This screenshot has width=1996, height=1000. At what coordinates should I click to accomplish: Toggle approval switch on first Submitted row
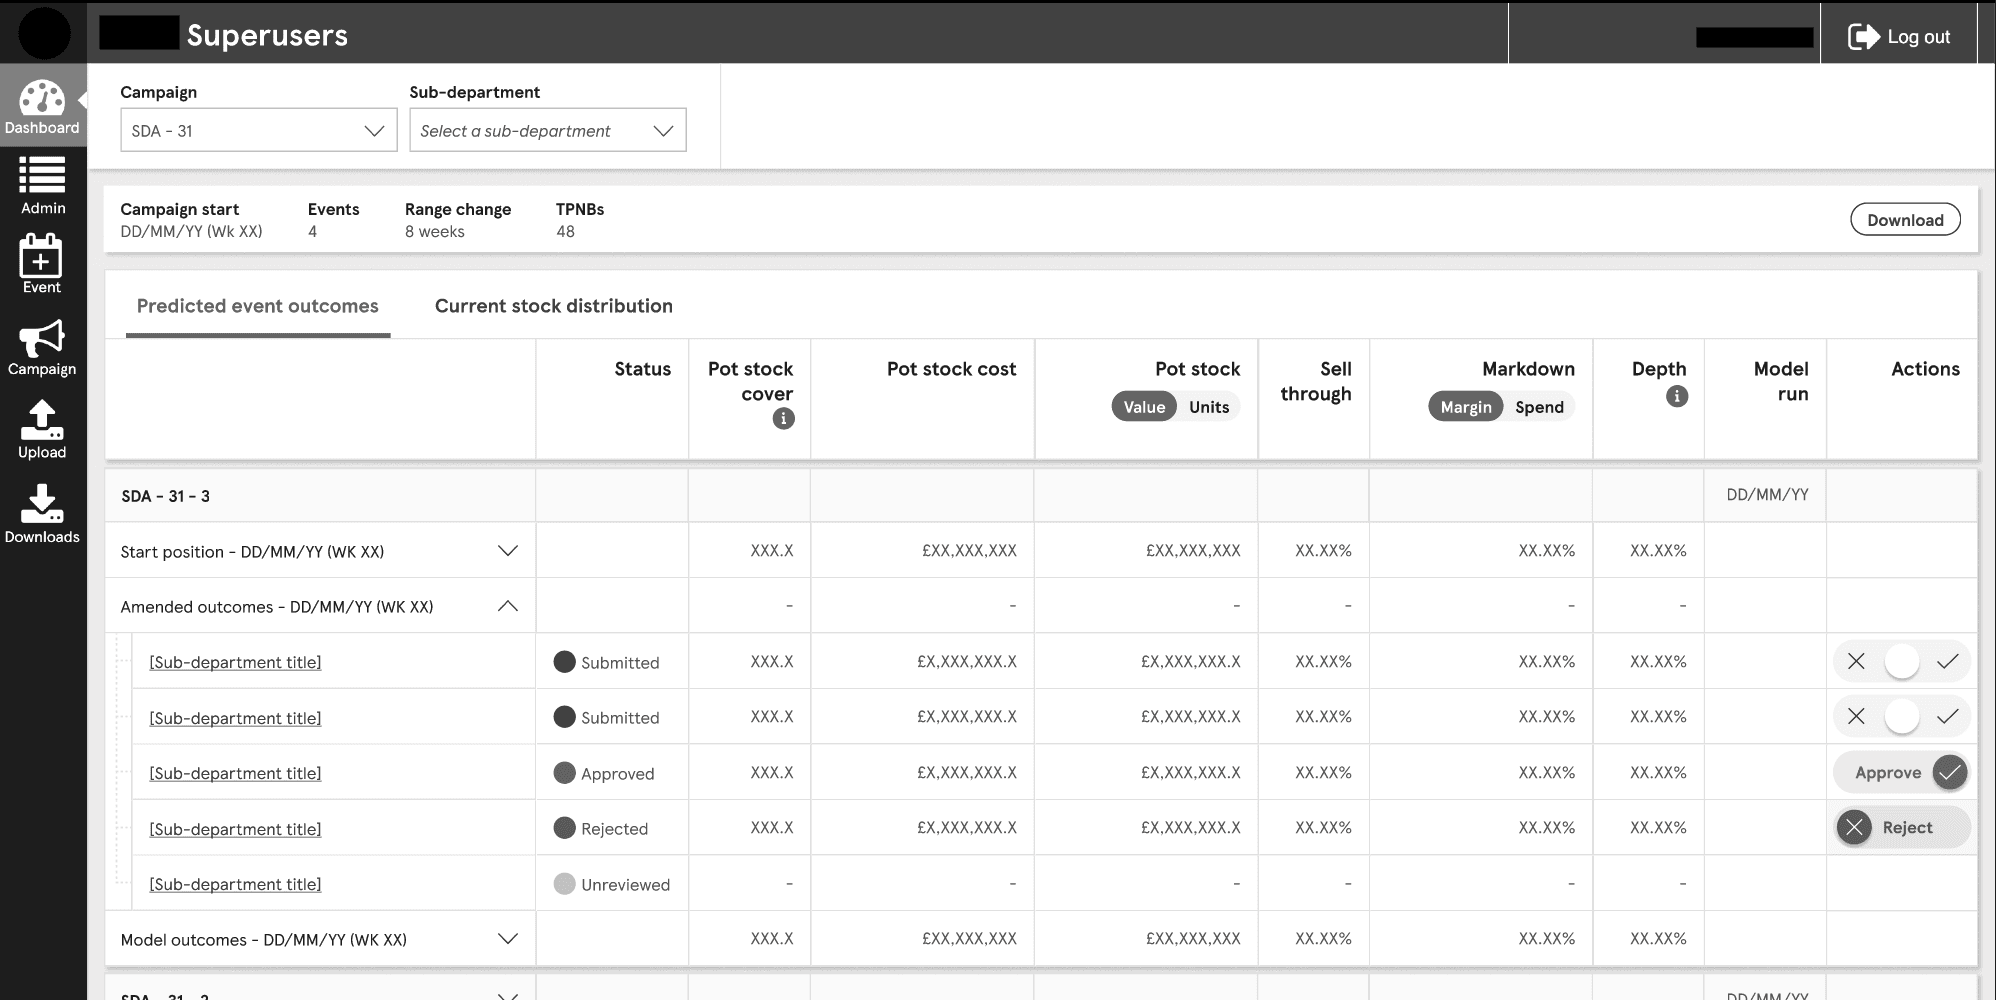coord(1901,661)
